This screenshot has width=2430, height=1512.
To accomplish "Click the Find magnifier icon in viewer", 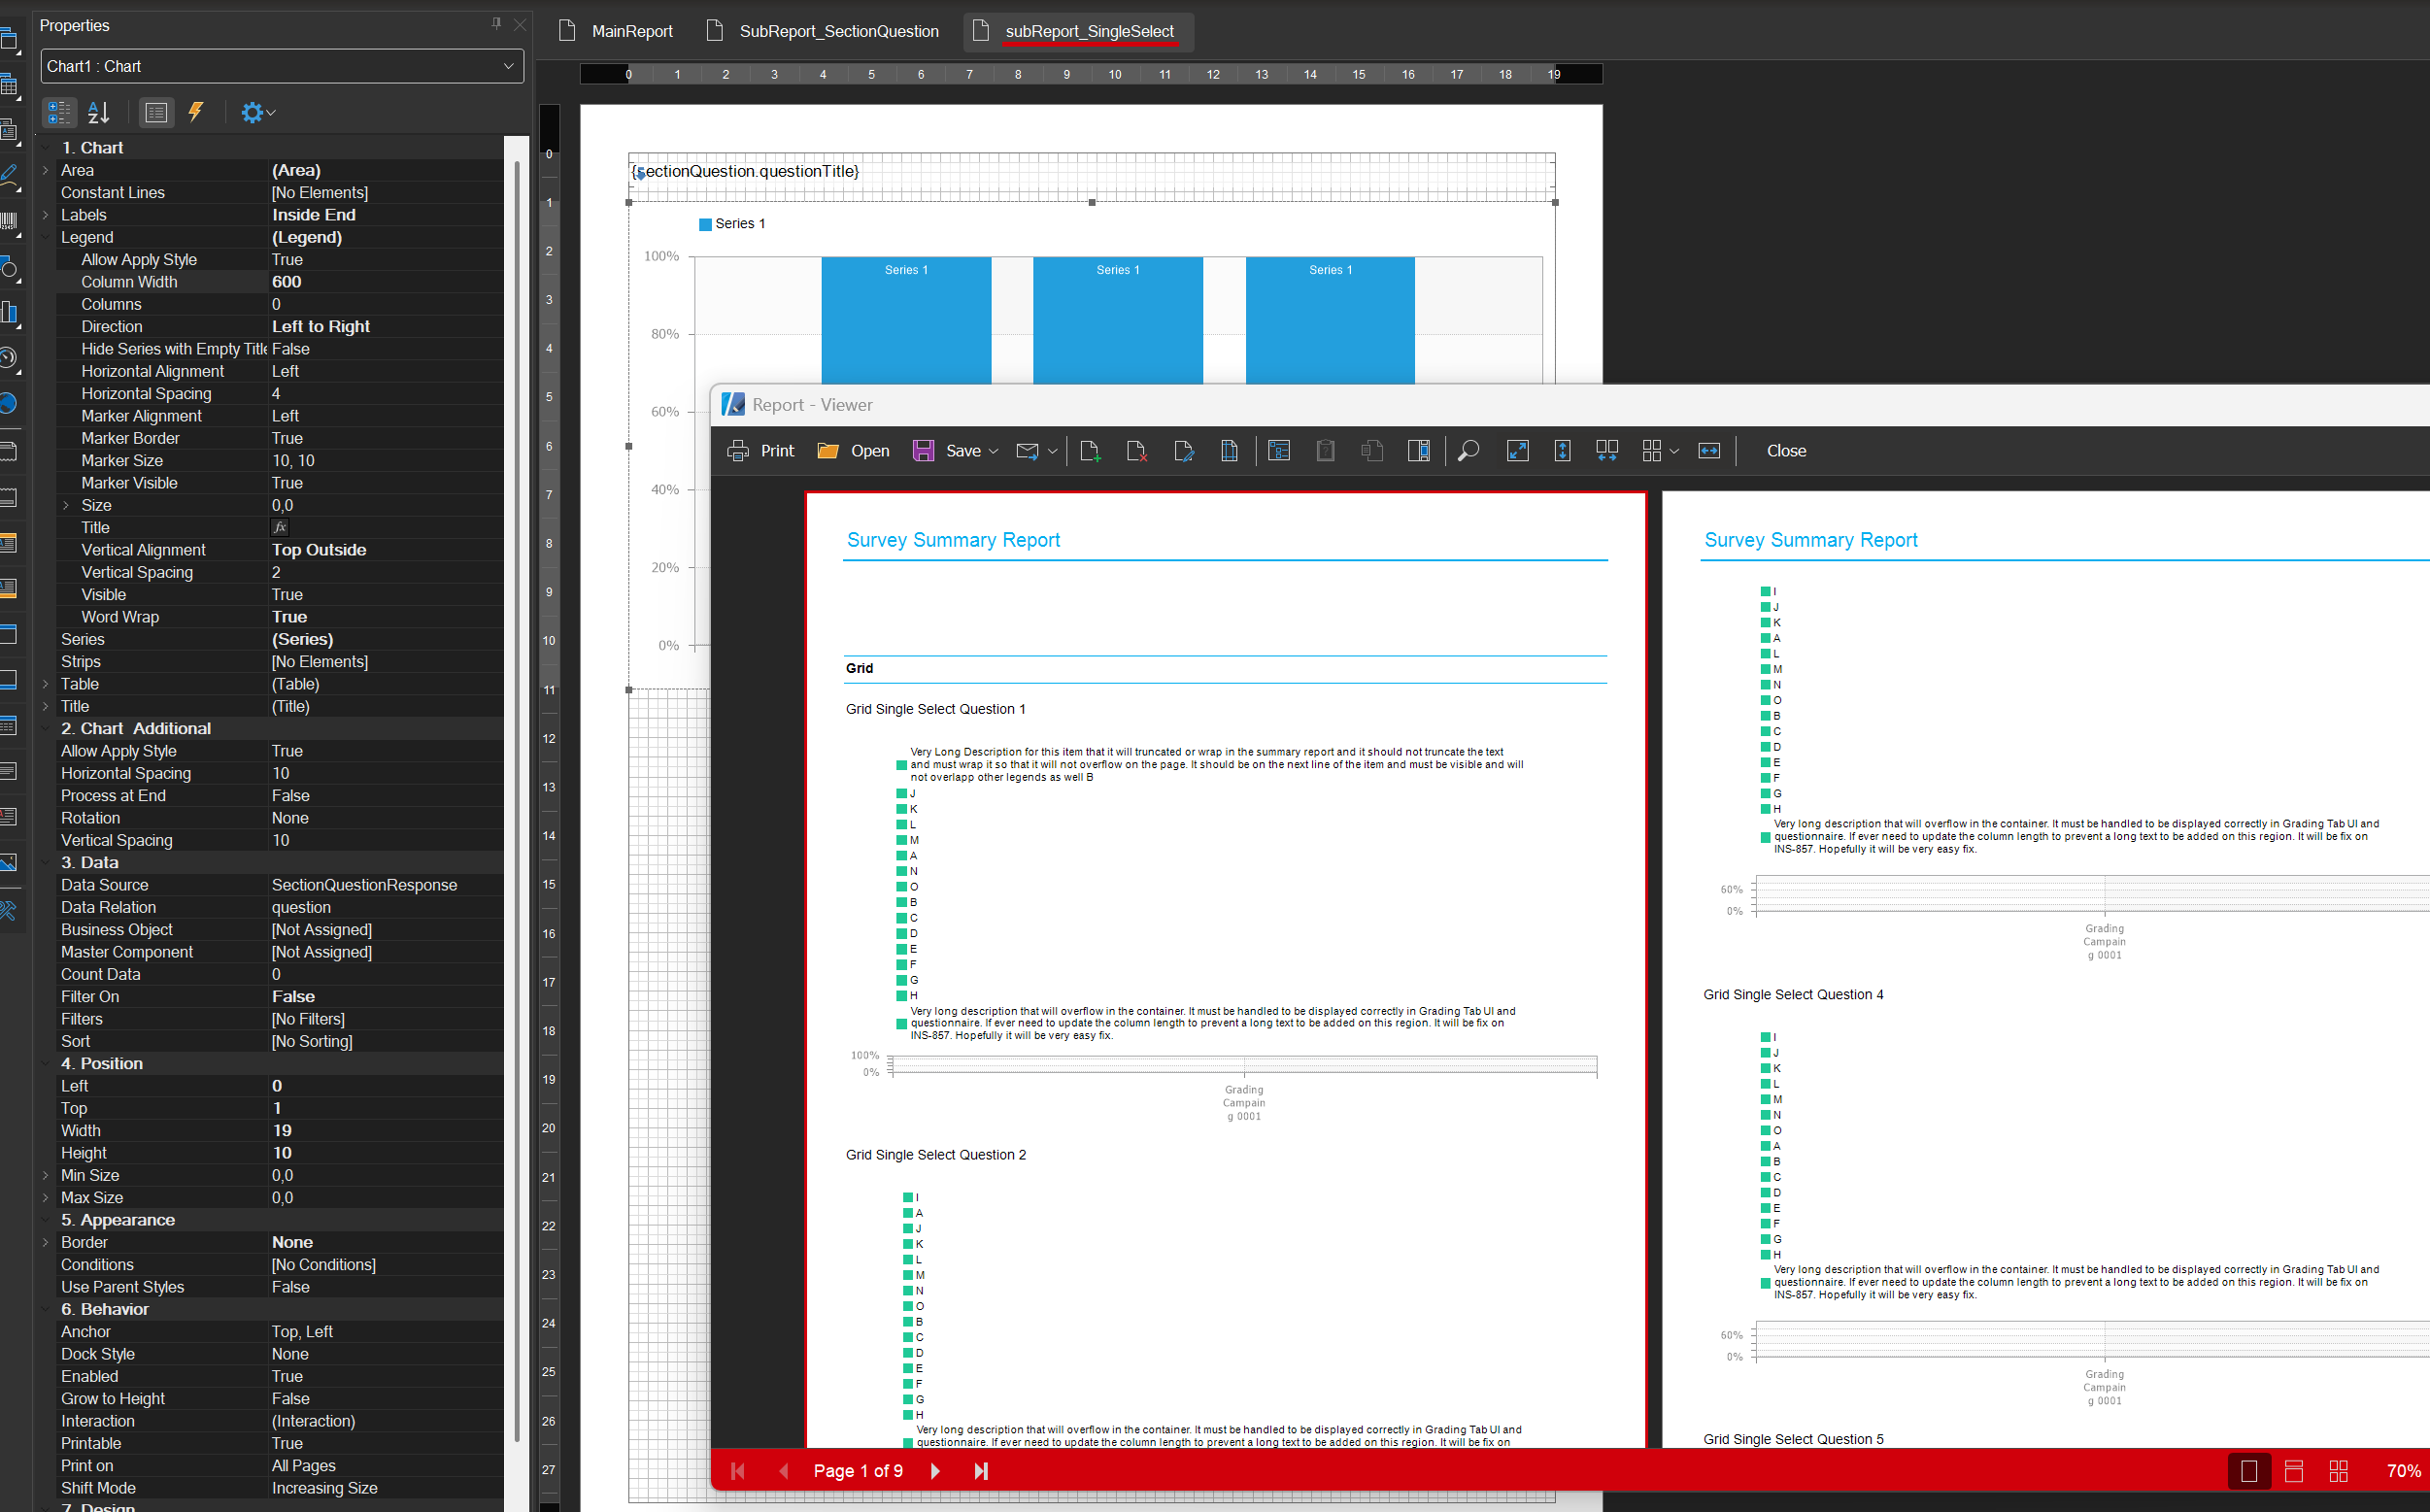I will pos(1468,451).
